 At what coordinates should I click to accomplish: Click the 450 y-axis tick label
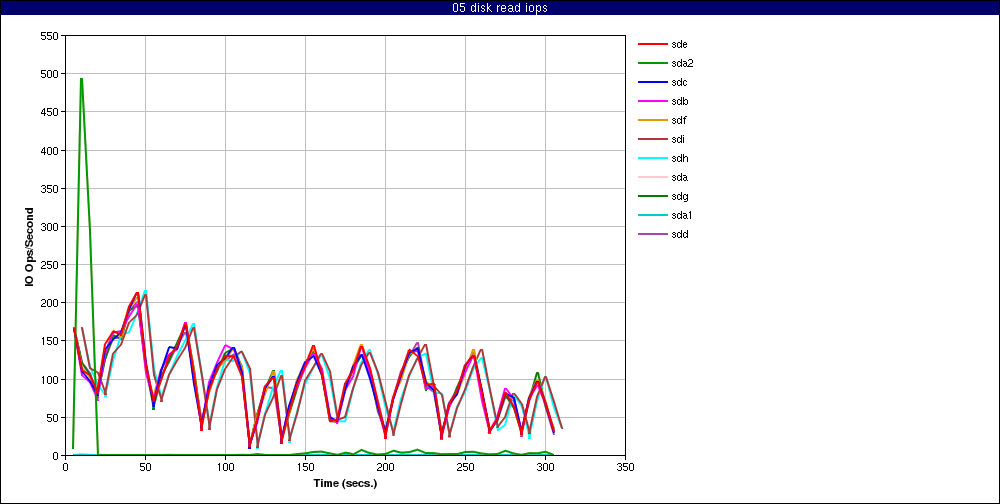(x=49, y=112)
